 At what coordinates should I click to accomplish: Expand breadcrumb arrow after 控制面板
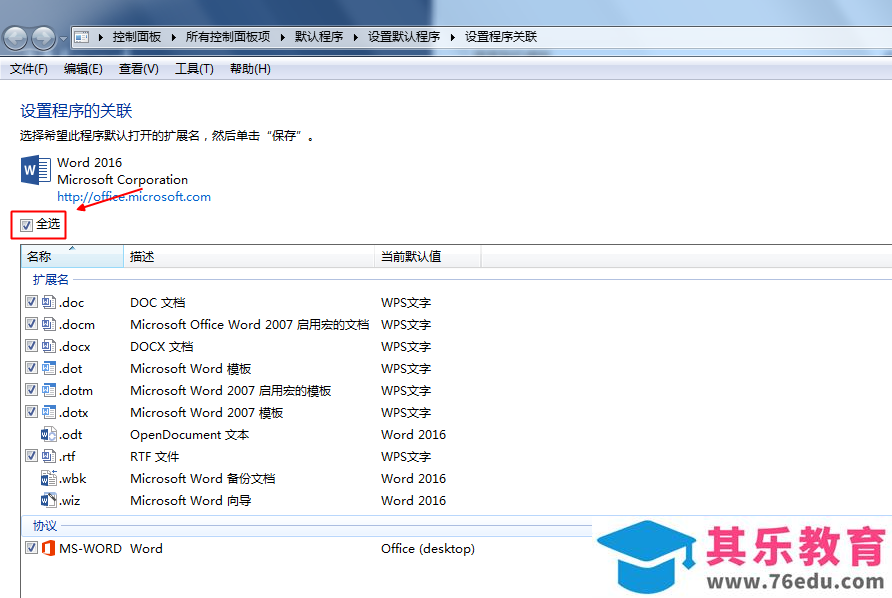(174, 38)
